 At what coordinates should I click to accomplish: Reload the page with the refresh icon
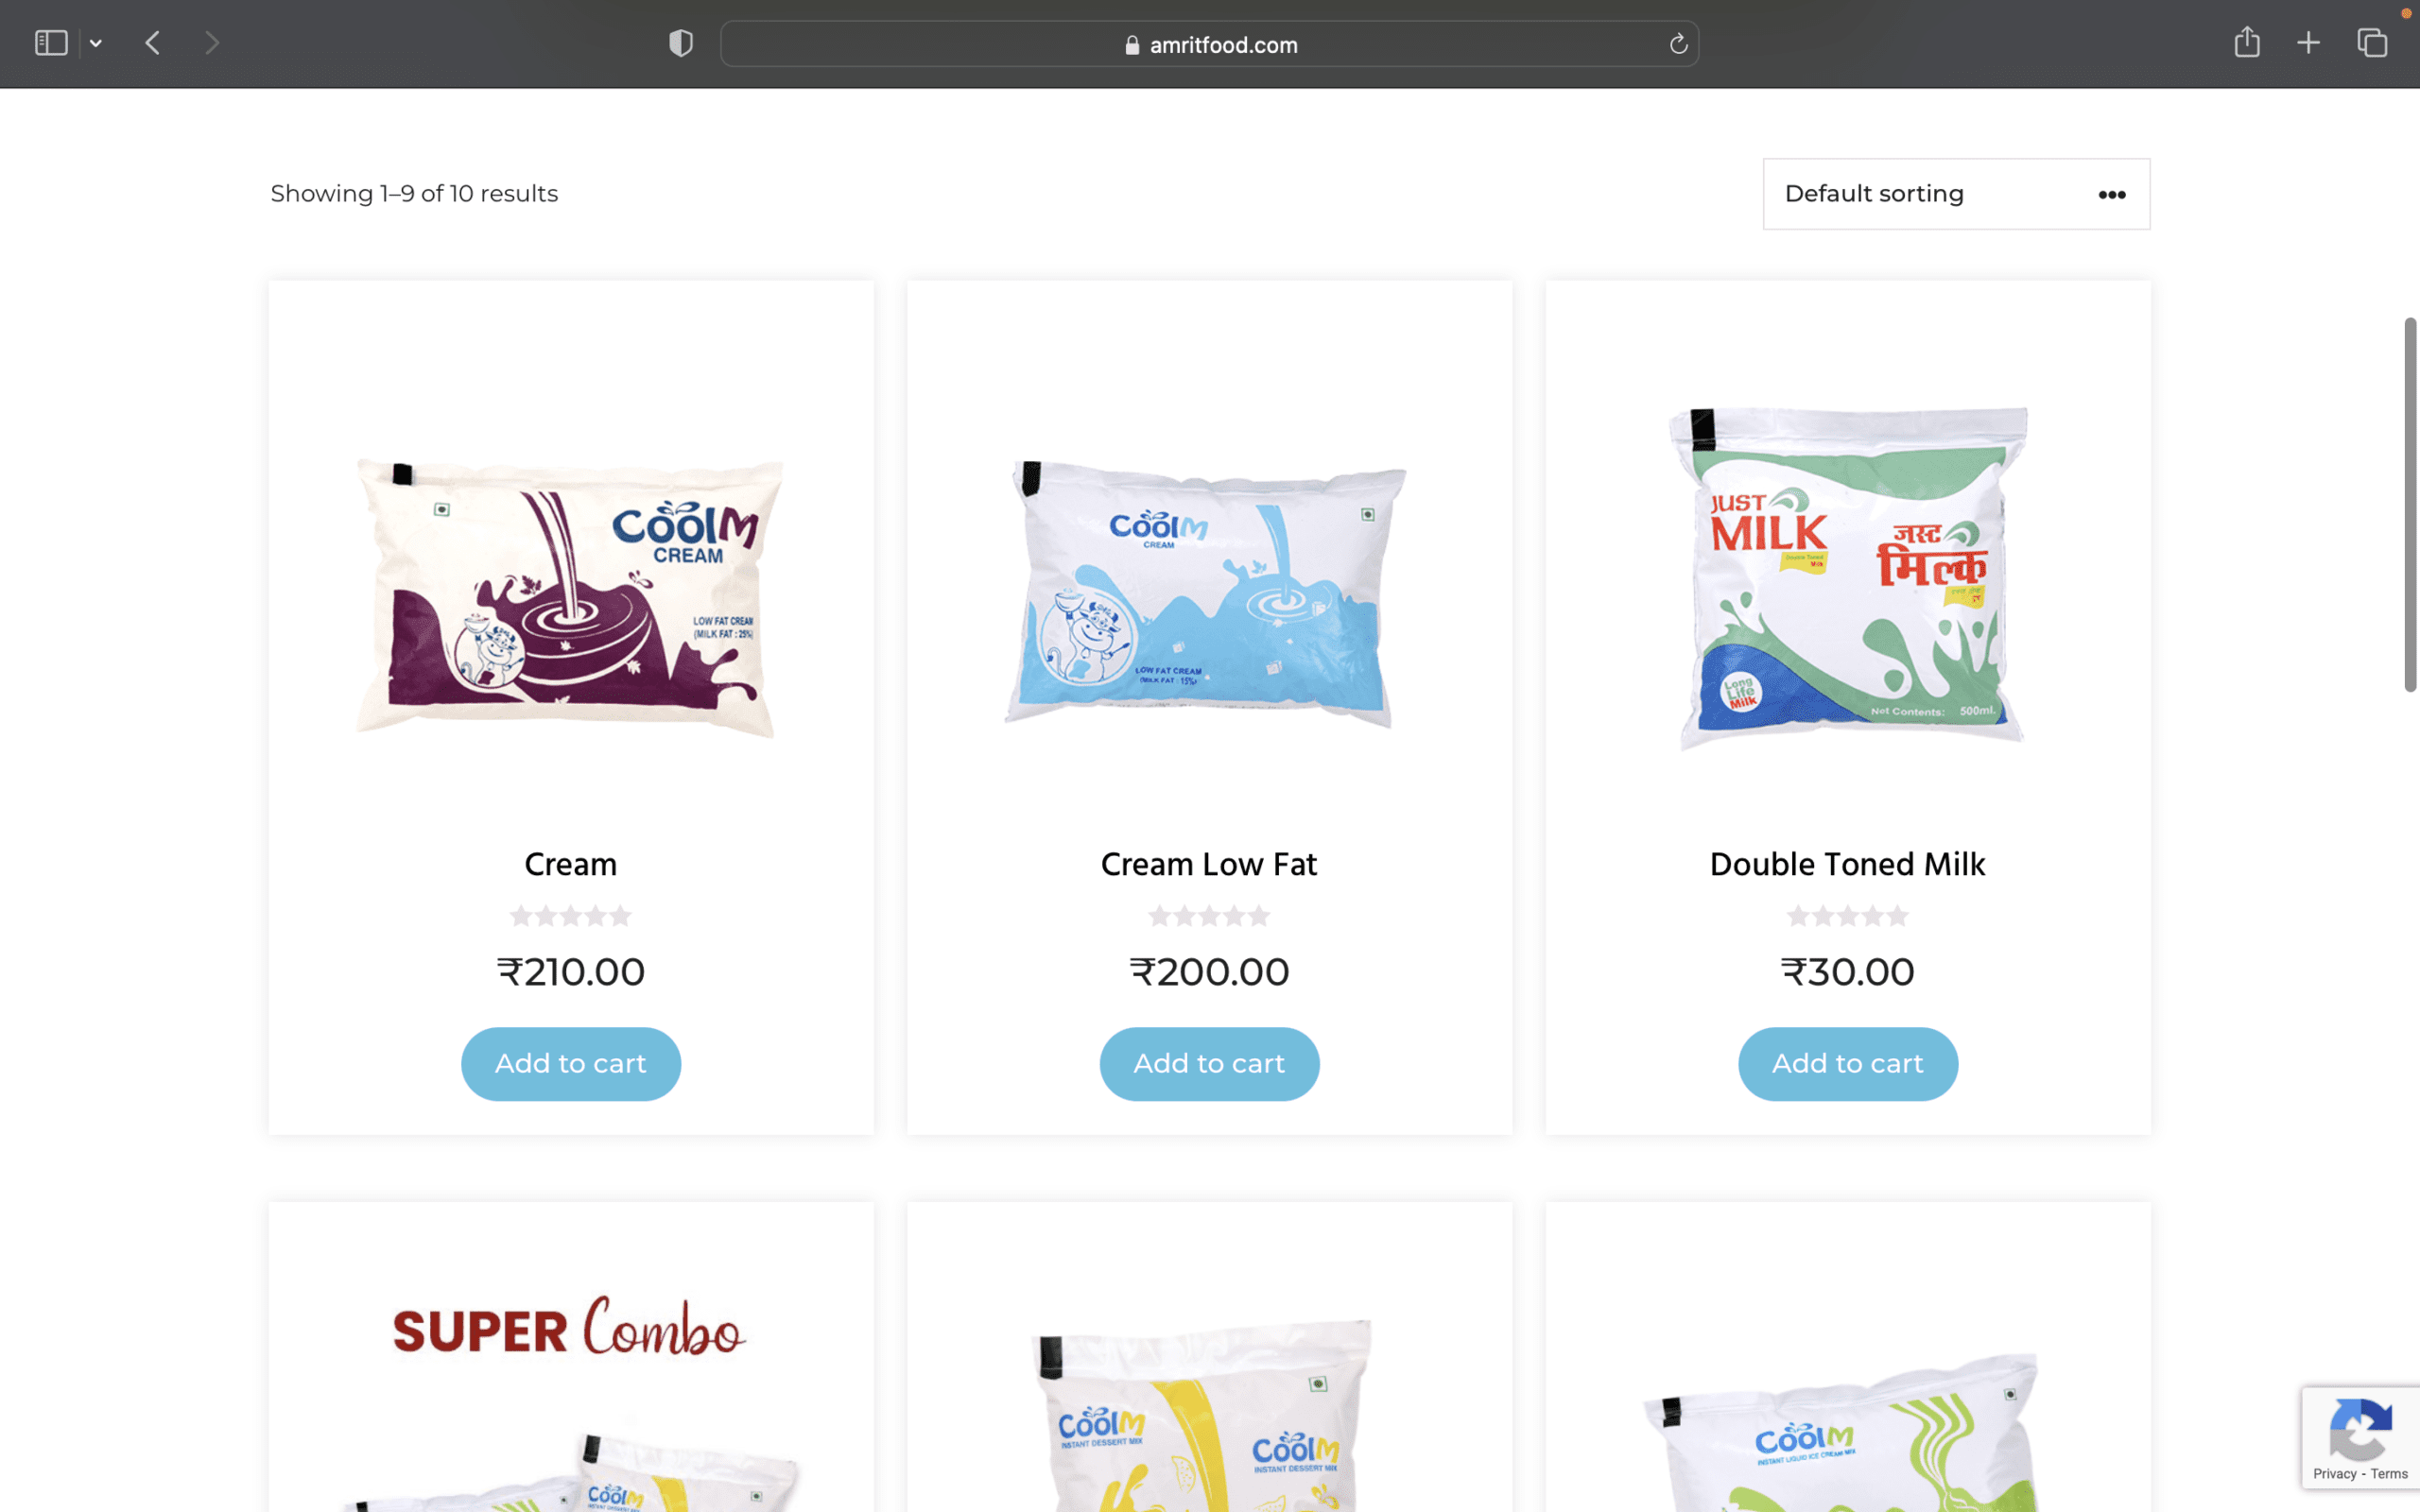tap(1678, 44)
